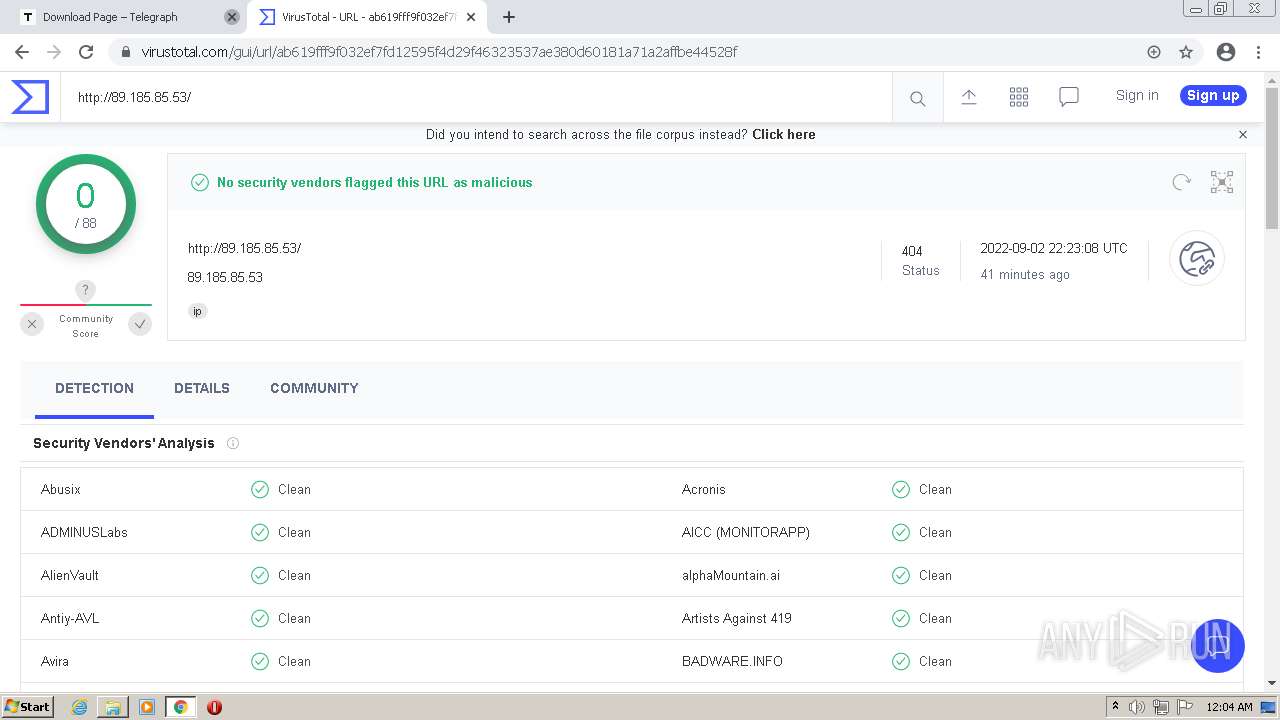This screenshot has height=720, width=1280.
Task: Click the Sign up button
Action: 1213,95
